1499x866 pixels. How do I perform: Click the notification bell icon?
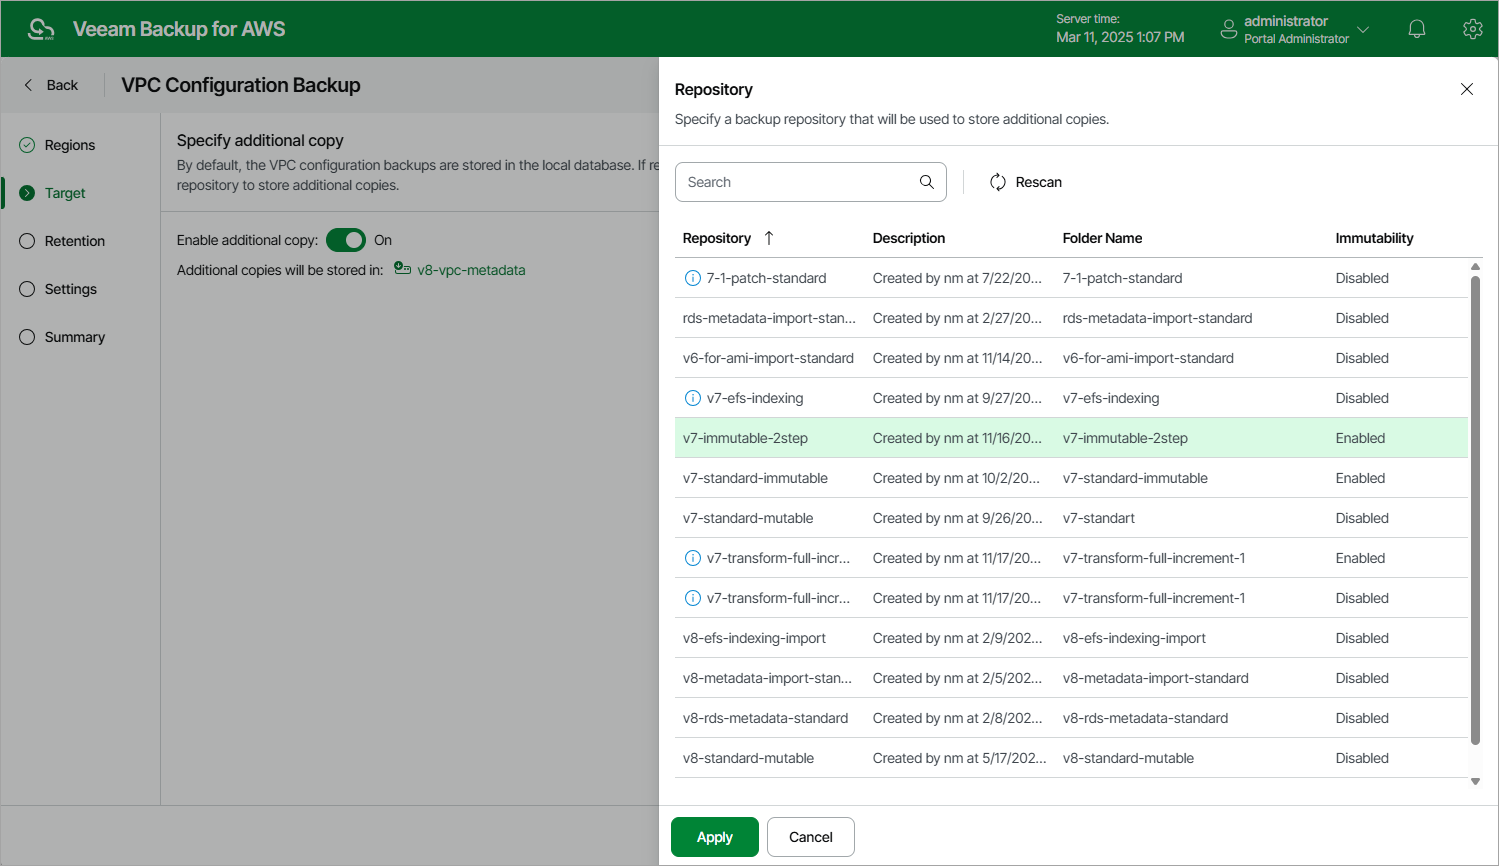[x=1416, y=29]
